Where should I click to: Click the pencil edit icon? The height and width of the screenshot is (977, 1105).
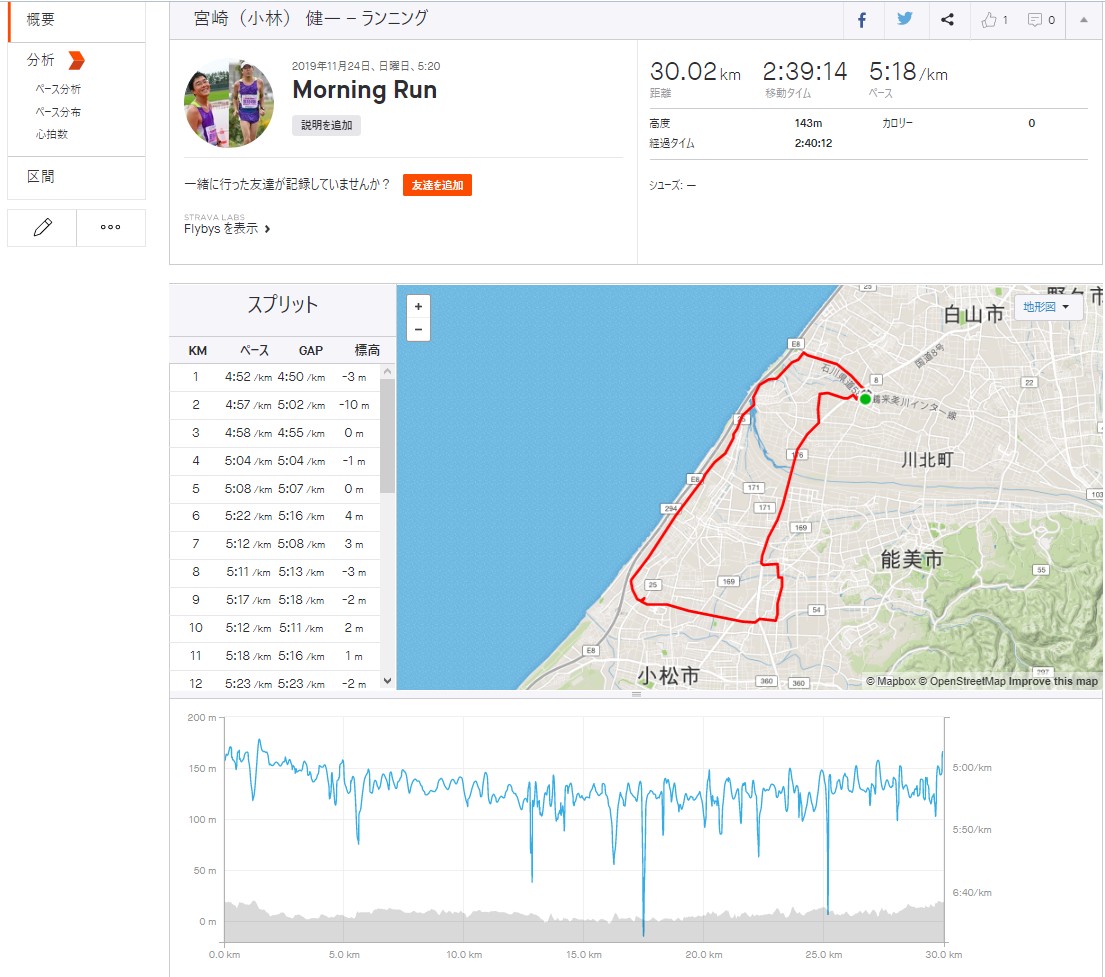coord(42,228)
